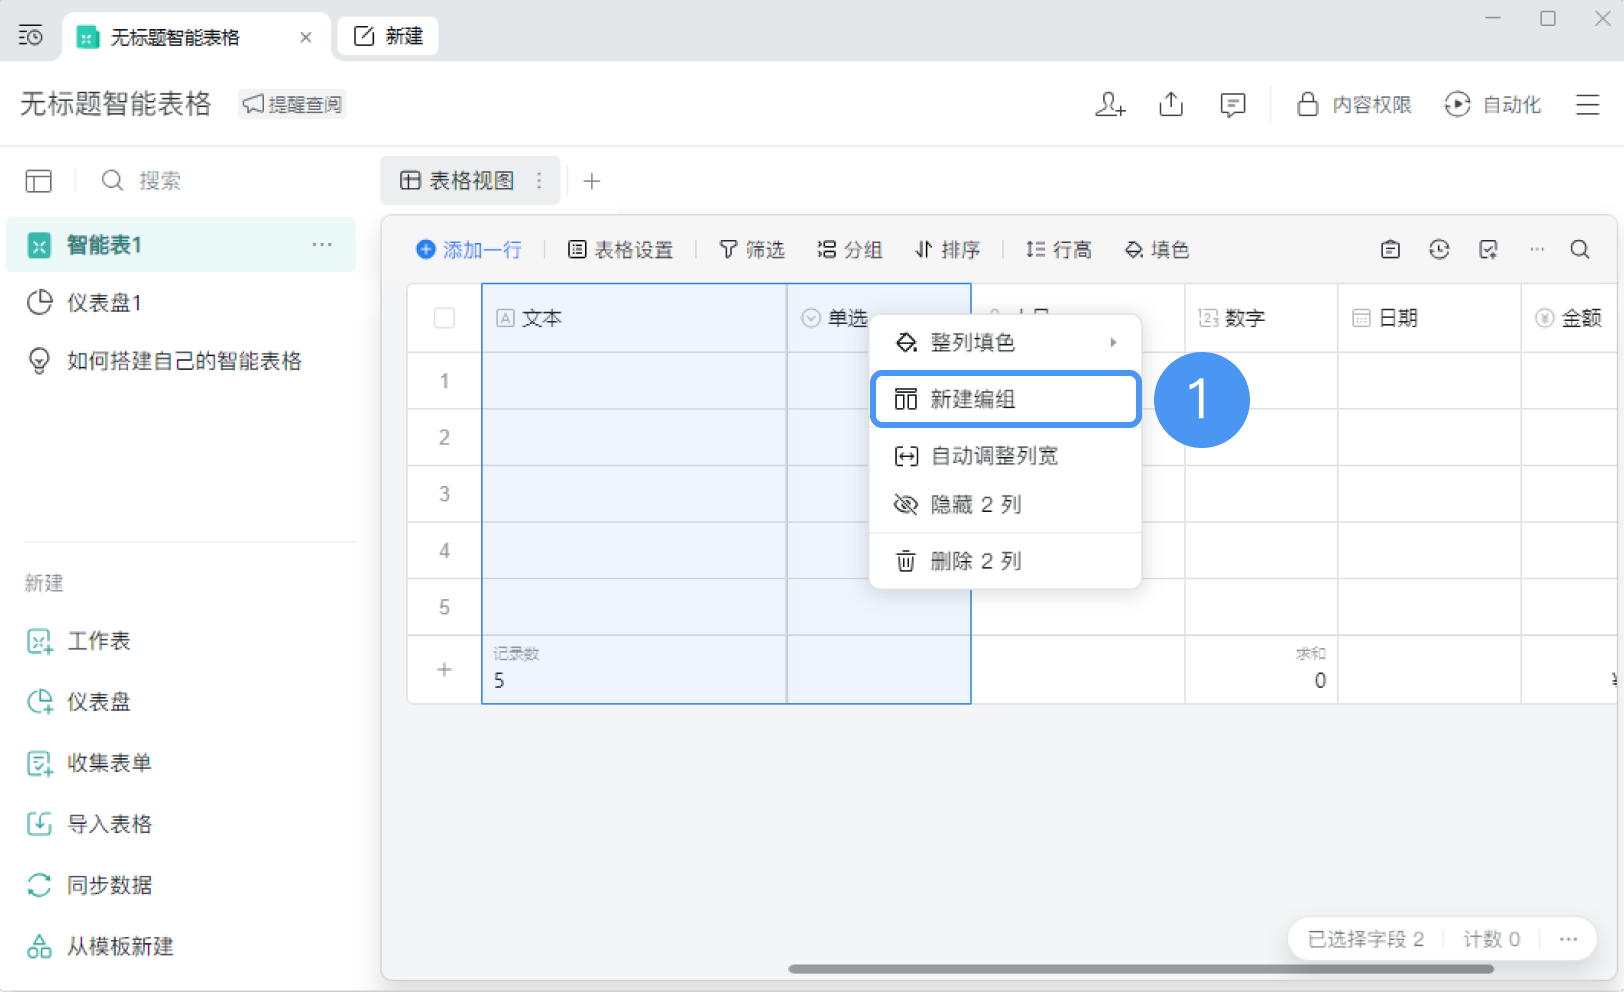
Task: Click the checkmark note icon in toolbar
Action: point(1488,250)
